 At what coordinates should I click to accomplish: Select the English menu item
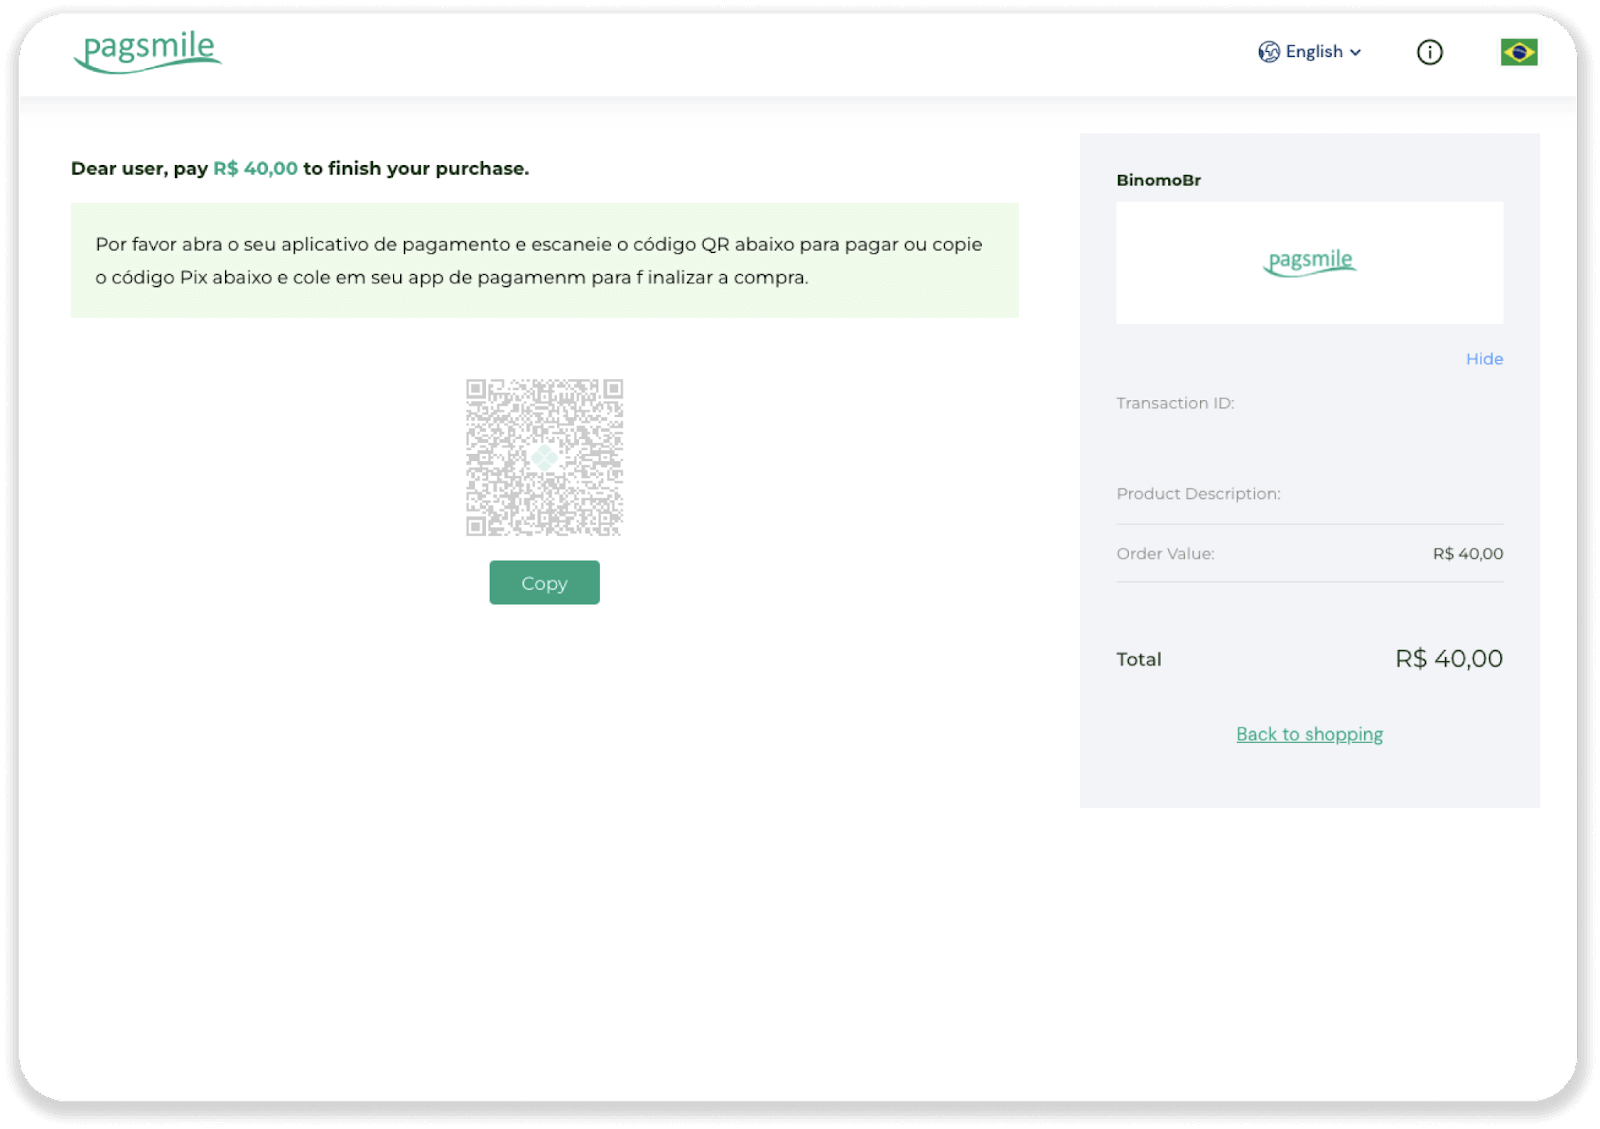(1313, 52)
